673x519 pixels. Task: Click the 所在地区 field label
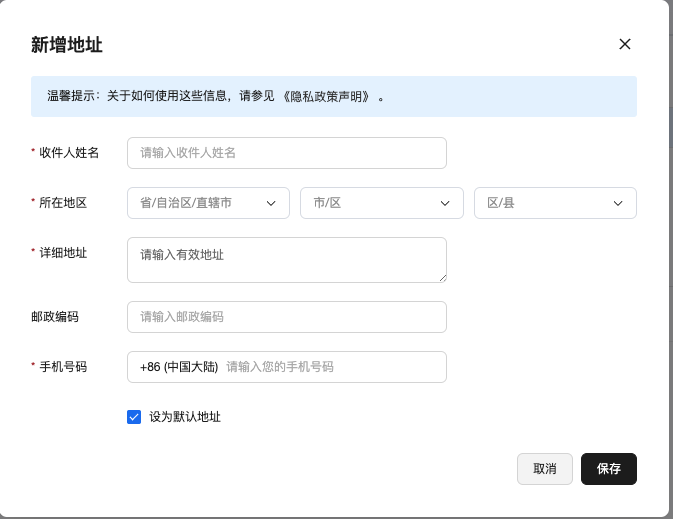63,203
